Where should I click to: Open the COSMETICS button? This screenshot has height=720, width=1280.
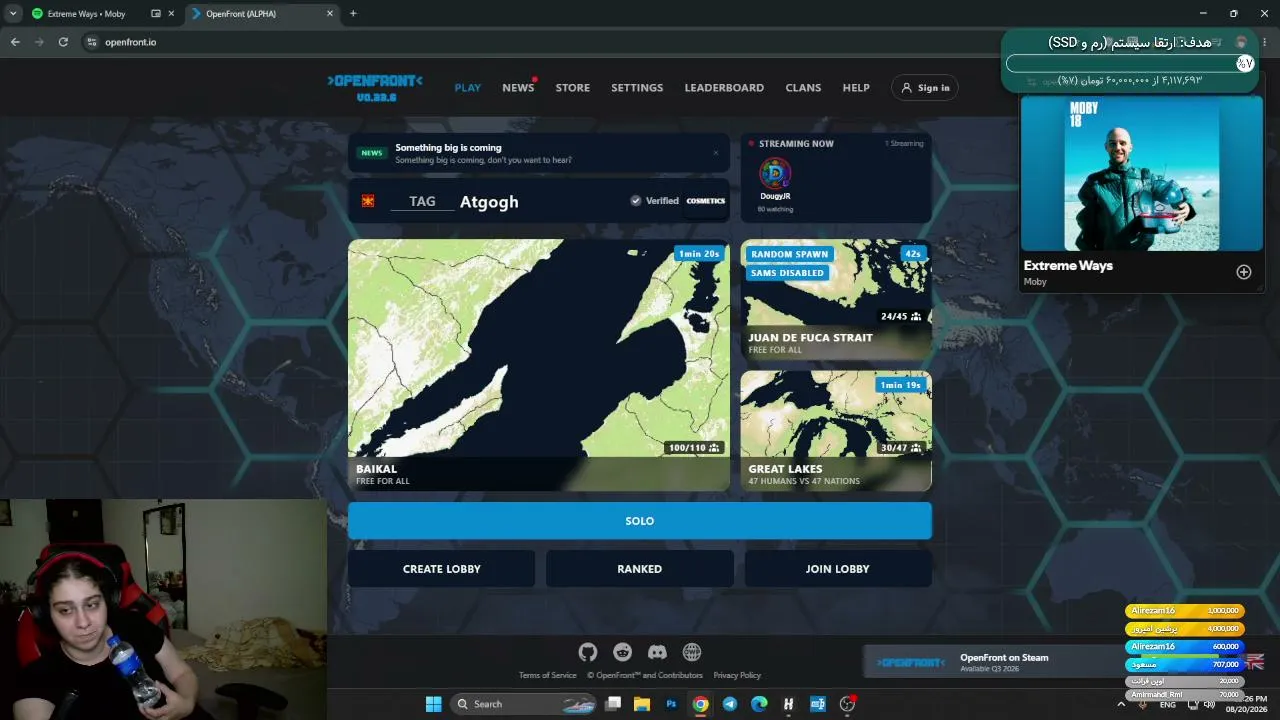point(706,201)
